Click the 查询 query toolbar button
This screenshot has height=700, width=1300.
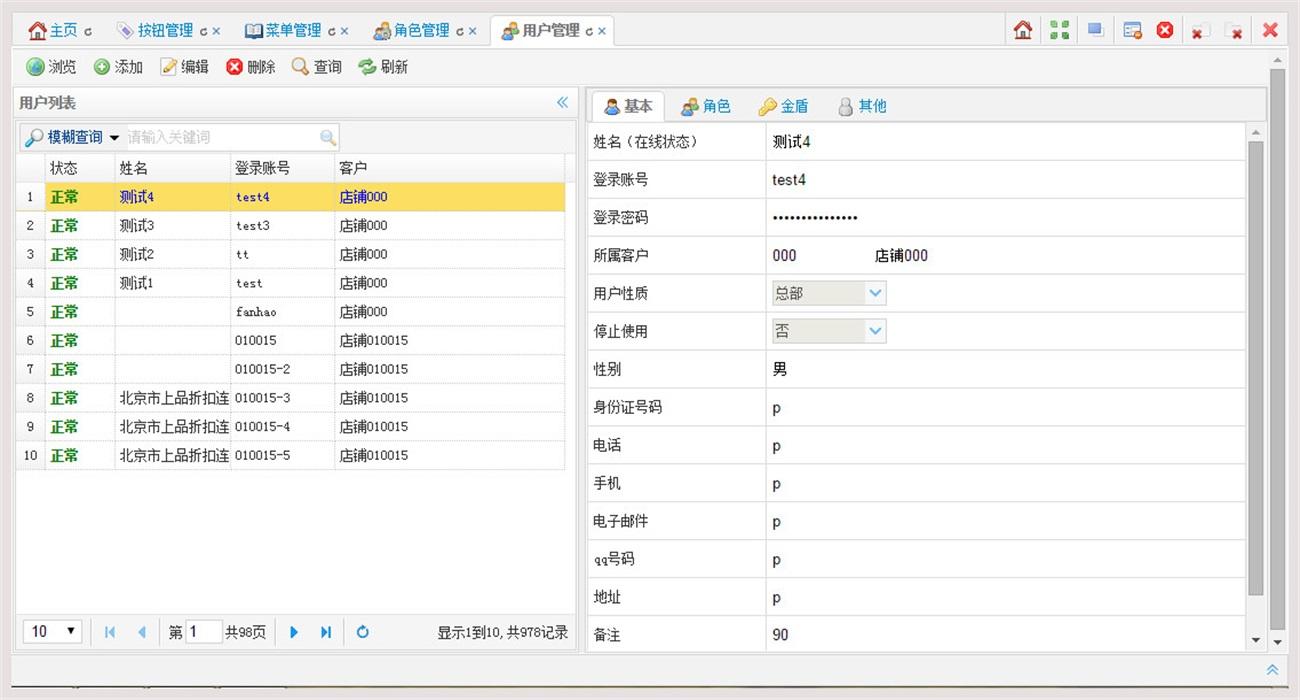coord(317,67)
